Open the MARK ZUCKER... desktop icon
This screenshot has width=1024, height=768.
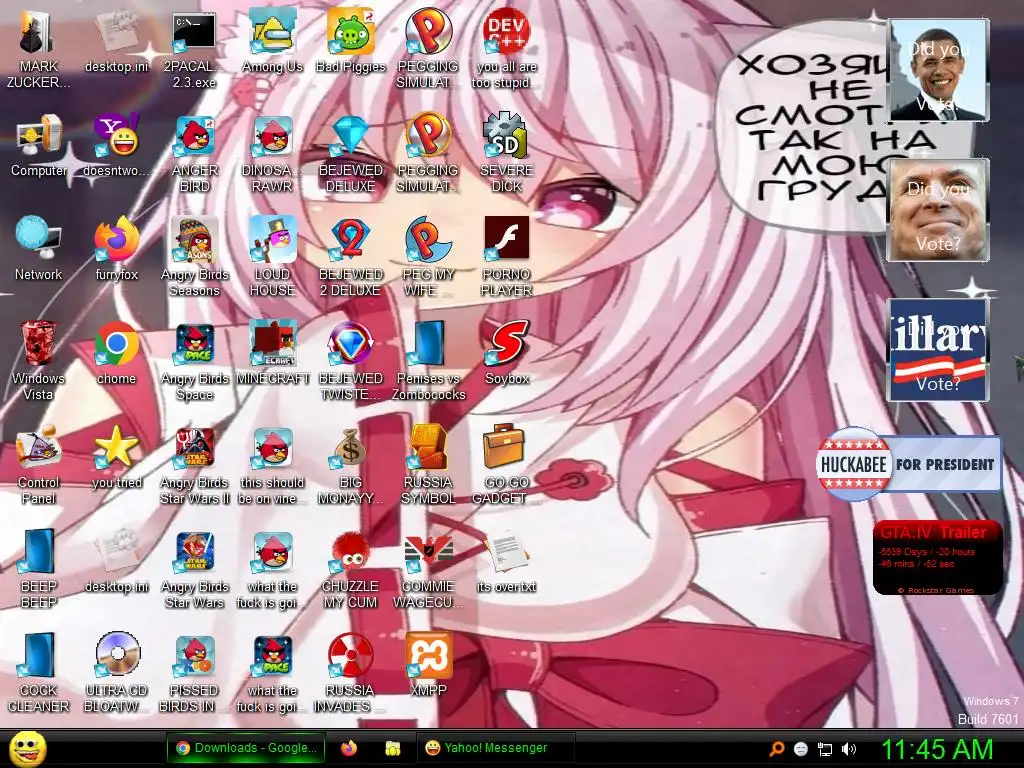tap(38, 49)
